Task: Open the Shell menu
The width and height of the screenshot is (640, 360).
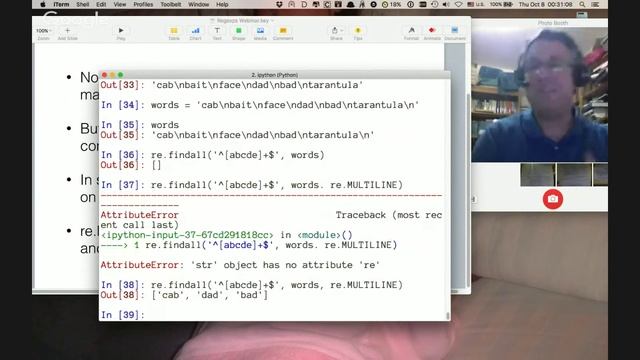Action: pyautogui.click(x=82, y=4)
